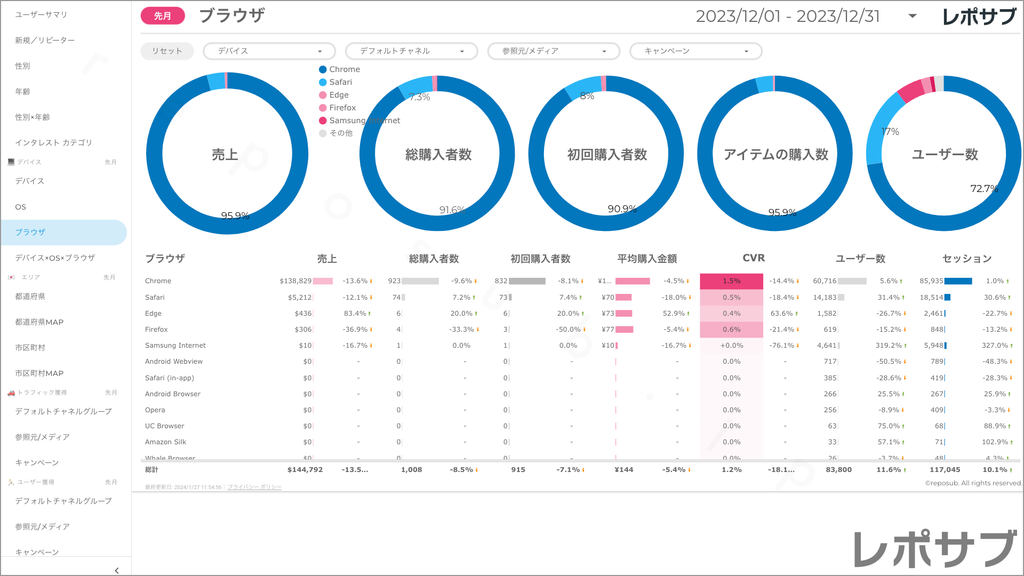Click the computer icon beside デバイス section header
This screenshot has height=576, width=1024.
10,161
